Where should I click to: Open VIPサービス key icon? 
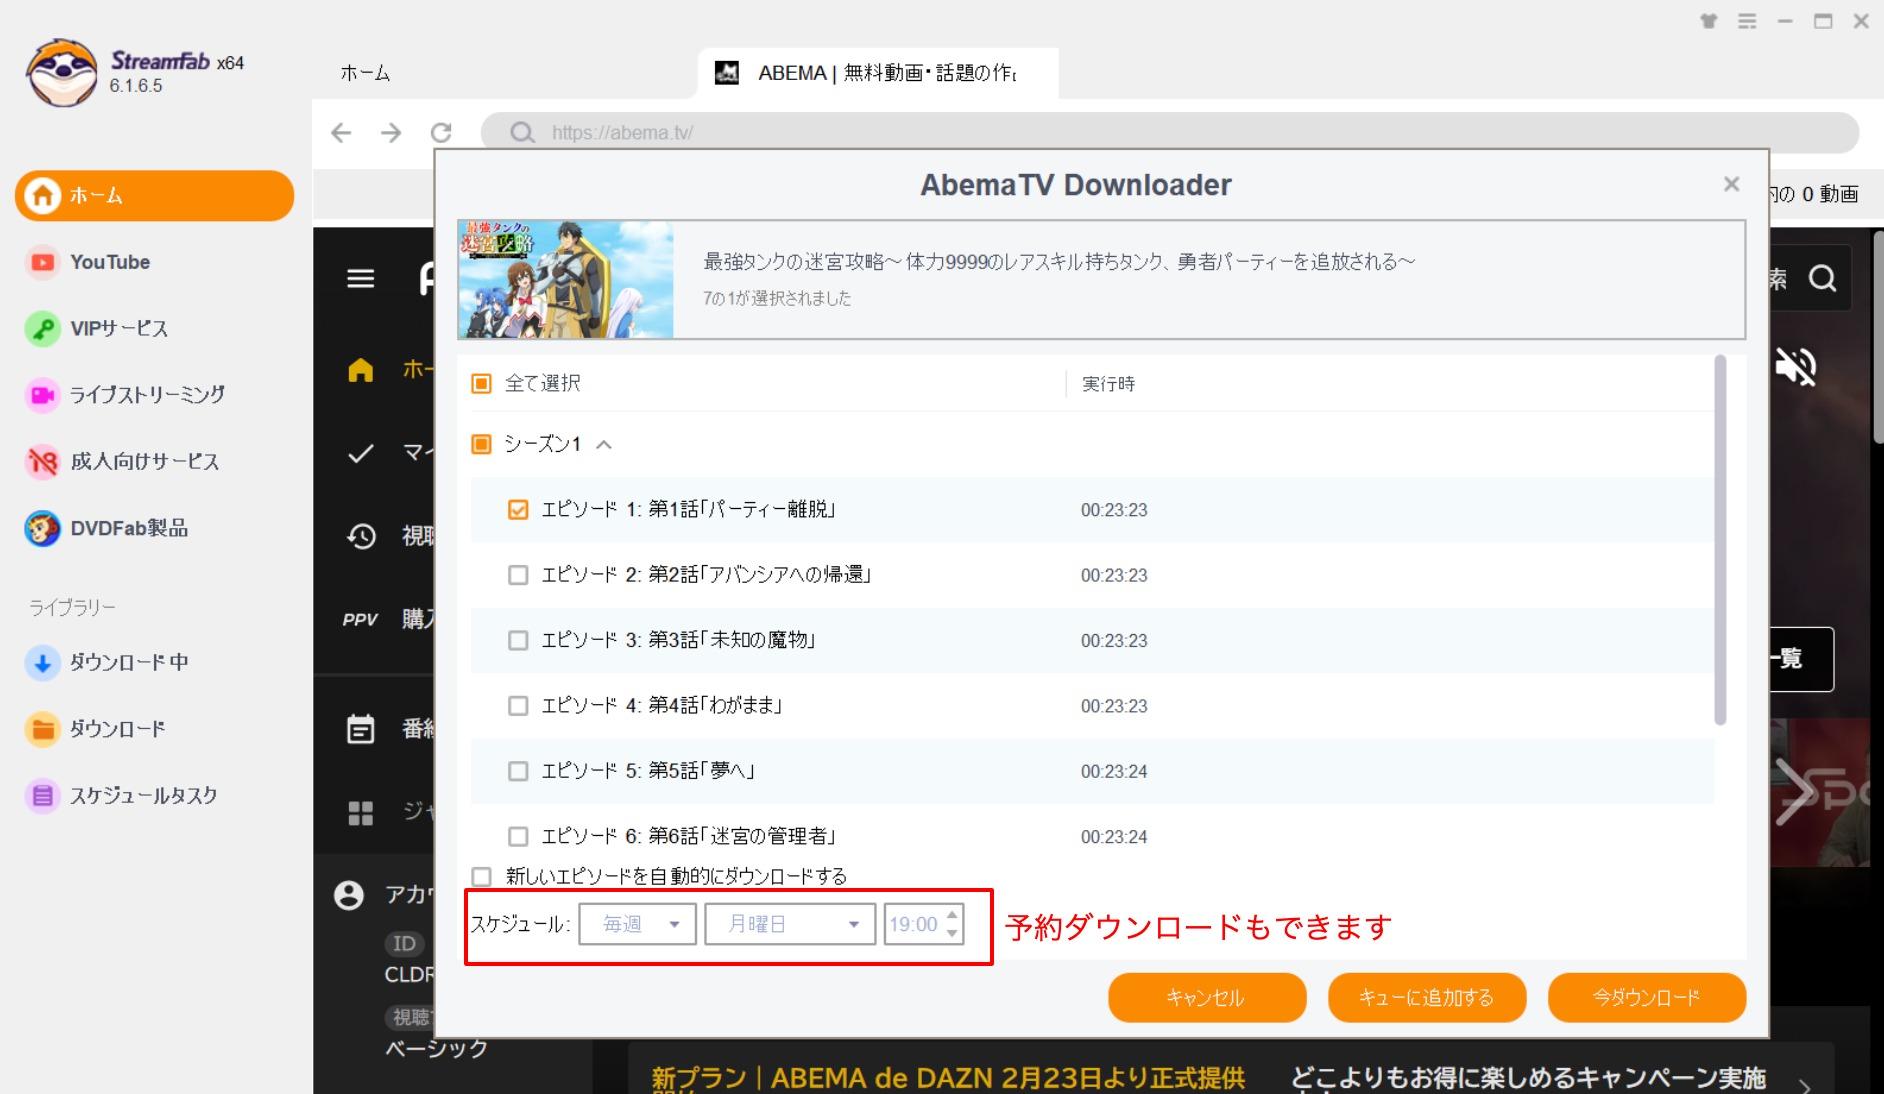pyautogui.click(x=42, y=328)
